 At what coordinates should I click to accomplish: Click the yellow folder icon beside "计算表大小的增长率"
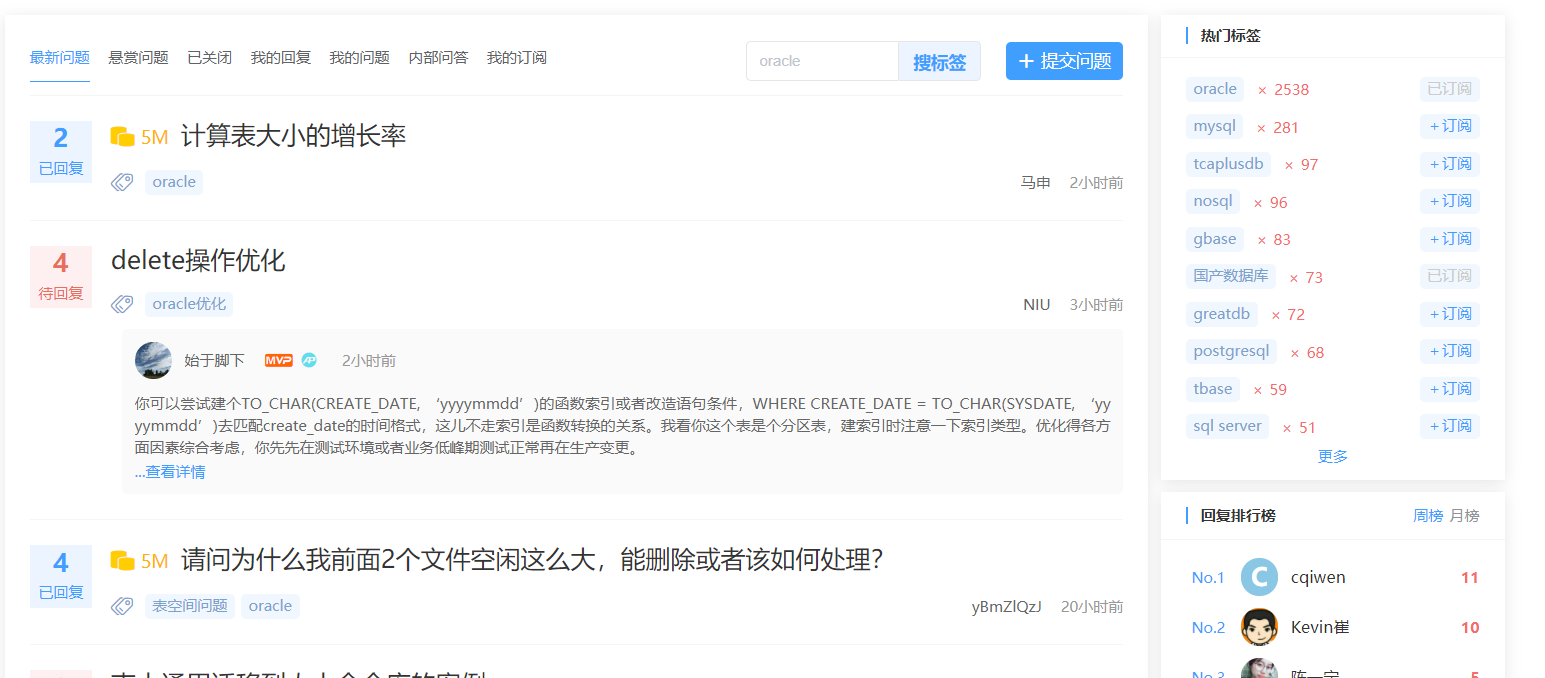124,136
